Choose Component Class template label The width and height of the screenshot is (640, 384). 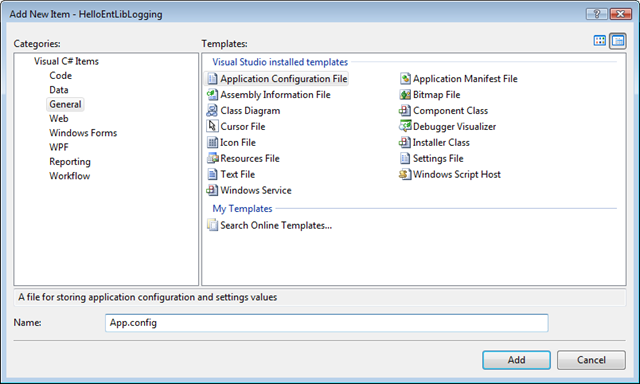(450, 111)
